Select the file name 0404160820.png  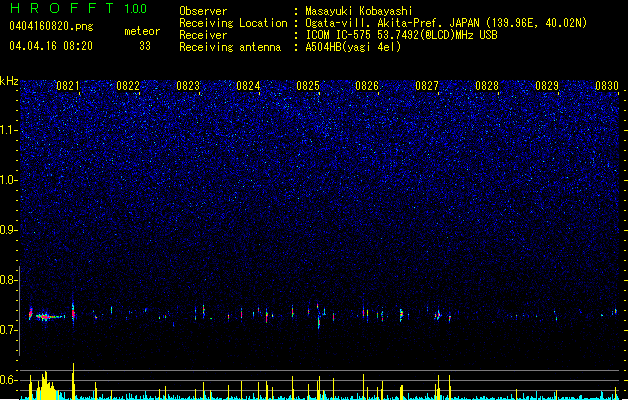51,26
